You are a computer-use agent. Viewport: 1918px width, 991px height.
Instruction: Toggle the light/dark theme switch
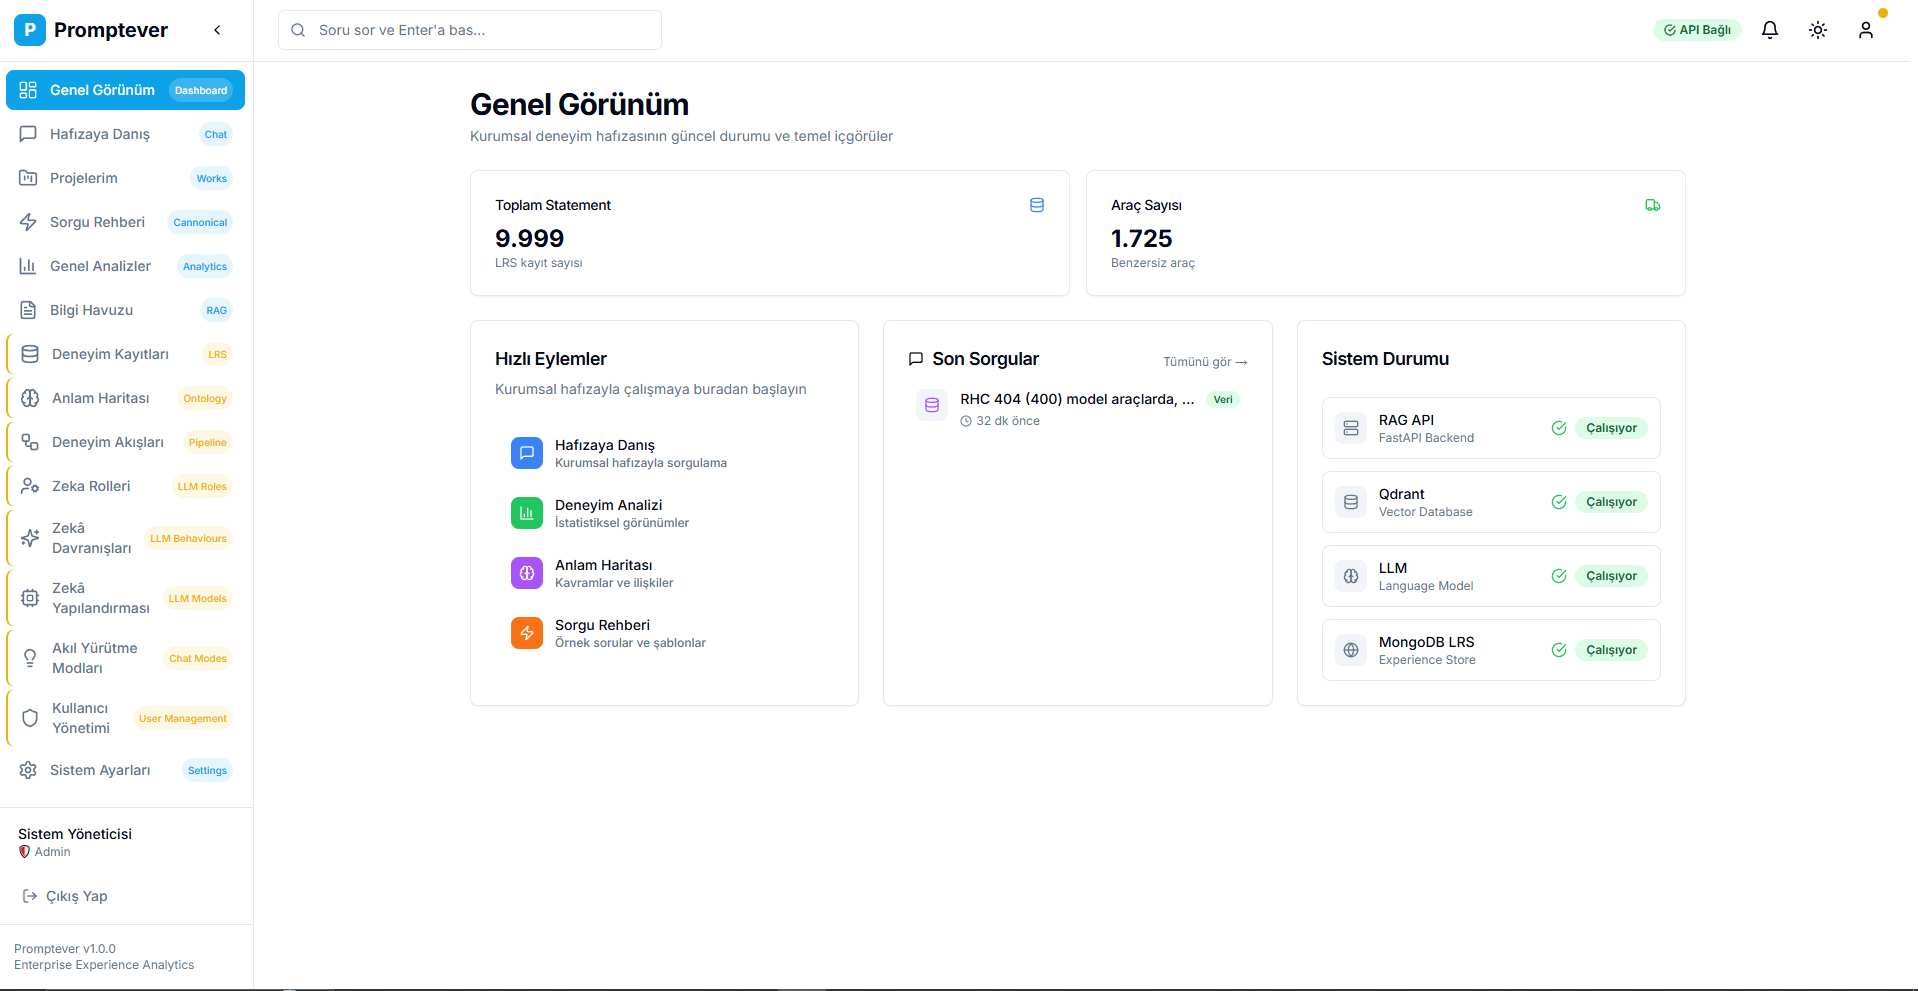[x=1818, y=30]
